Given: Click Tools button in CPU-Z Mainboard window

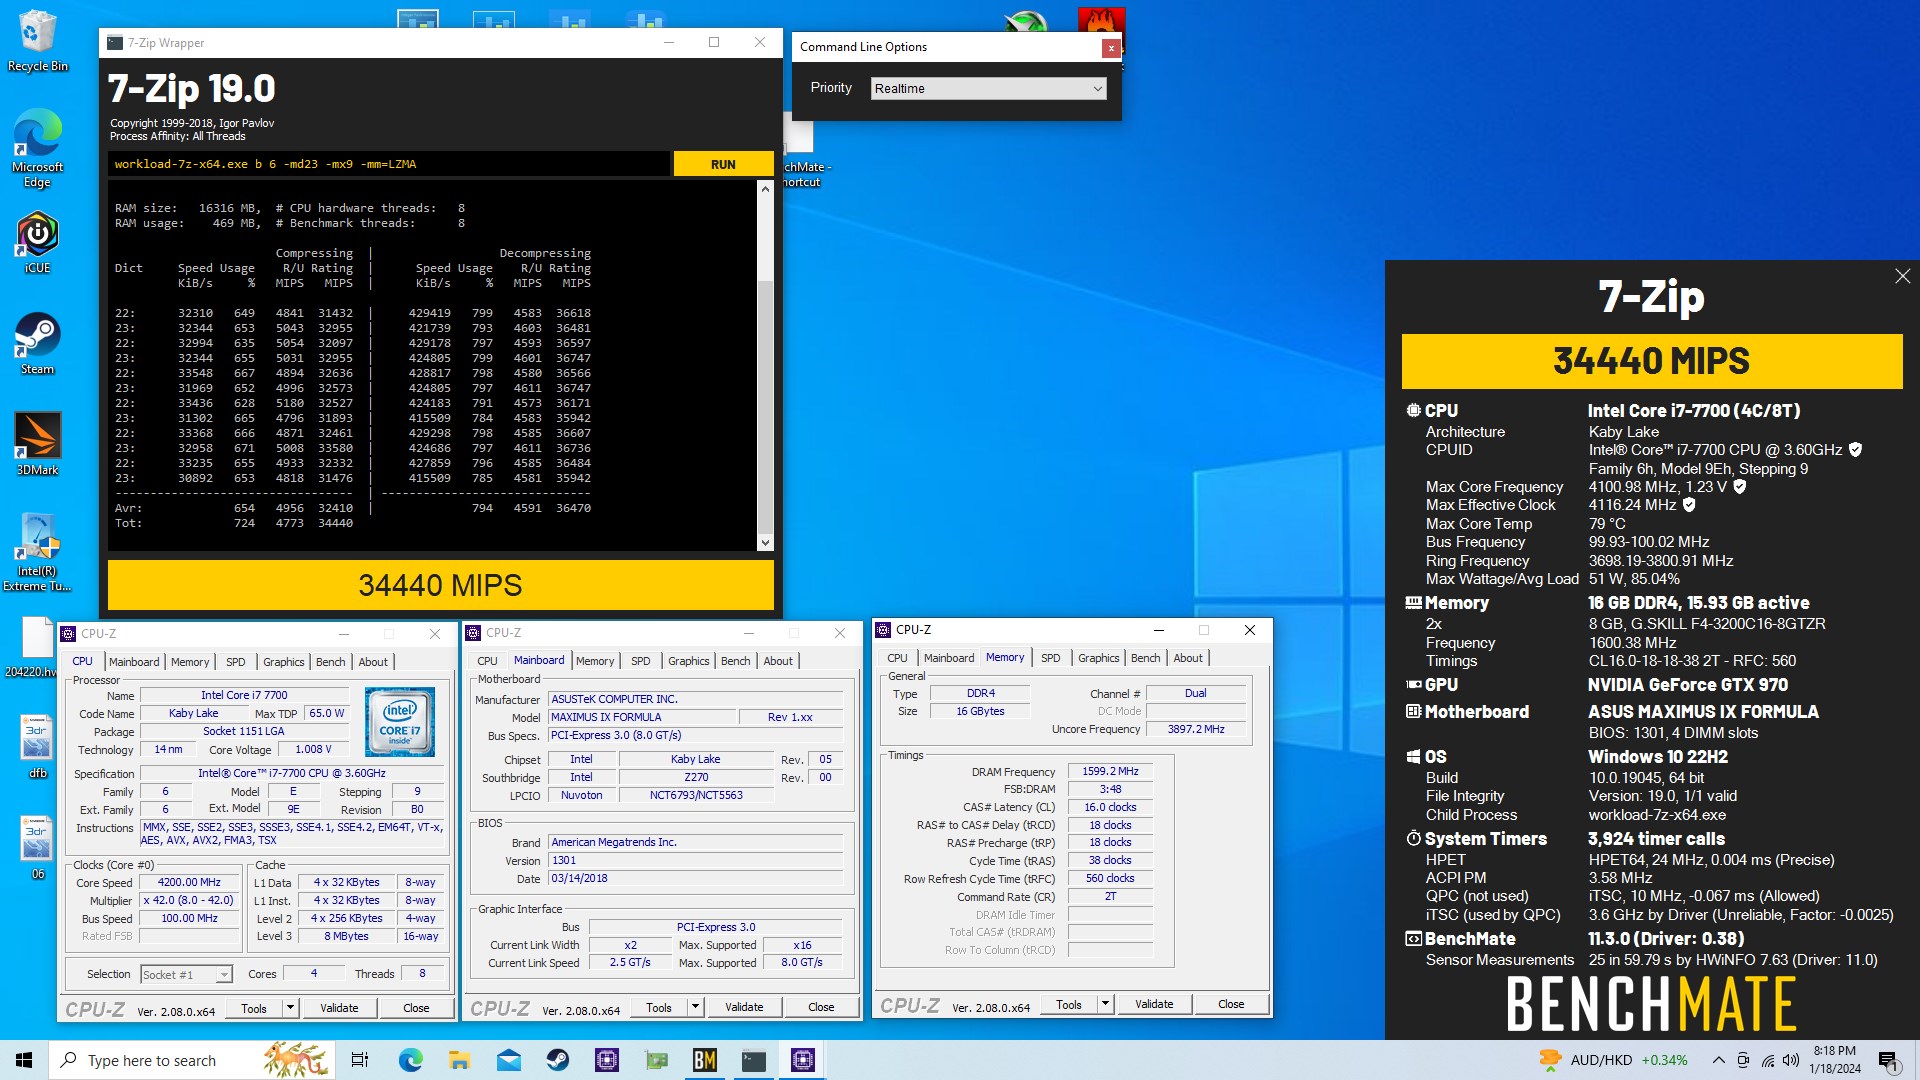Looking at the screenshot, I should pos(659,1007).
